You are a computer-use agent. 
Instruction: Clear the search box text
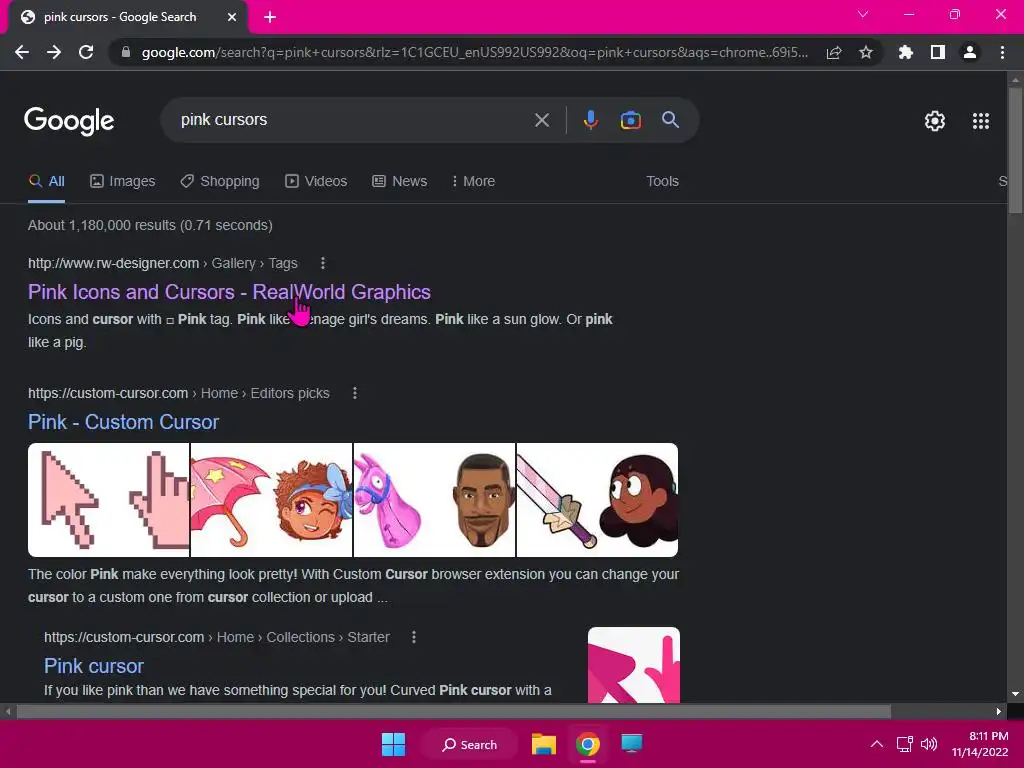pos(541,120)
